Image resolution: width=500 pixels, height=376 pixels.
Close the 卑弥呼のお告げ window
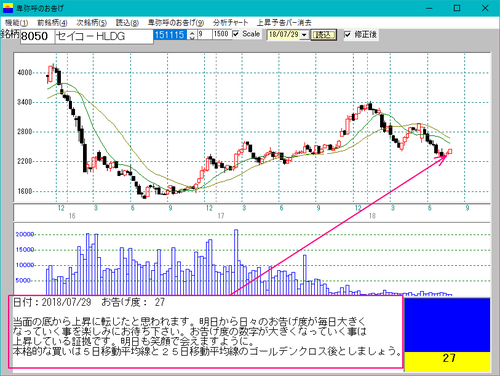[x=485, y=8]
